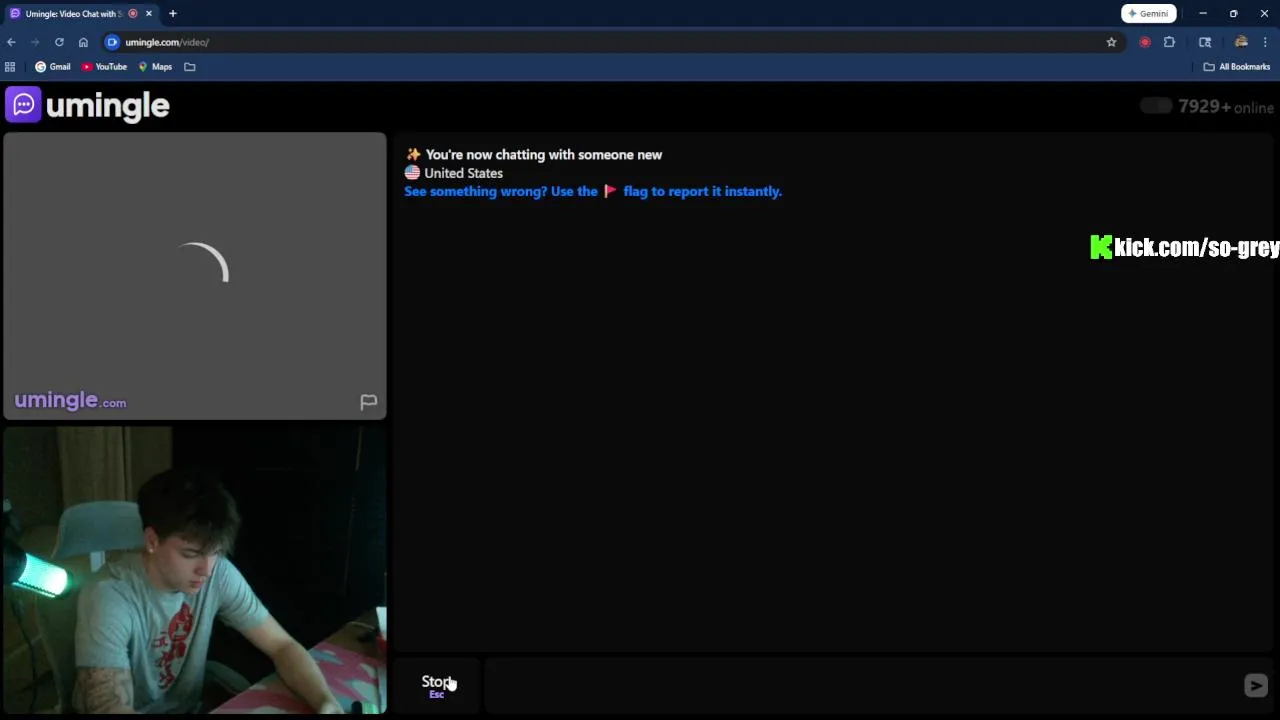1280x720 pixels.
Task: Open the browser home page icon
Action: [x=83, y=42]
